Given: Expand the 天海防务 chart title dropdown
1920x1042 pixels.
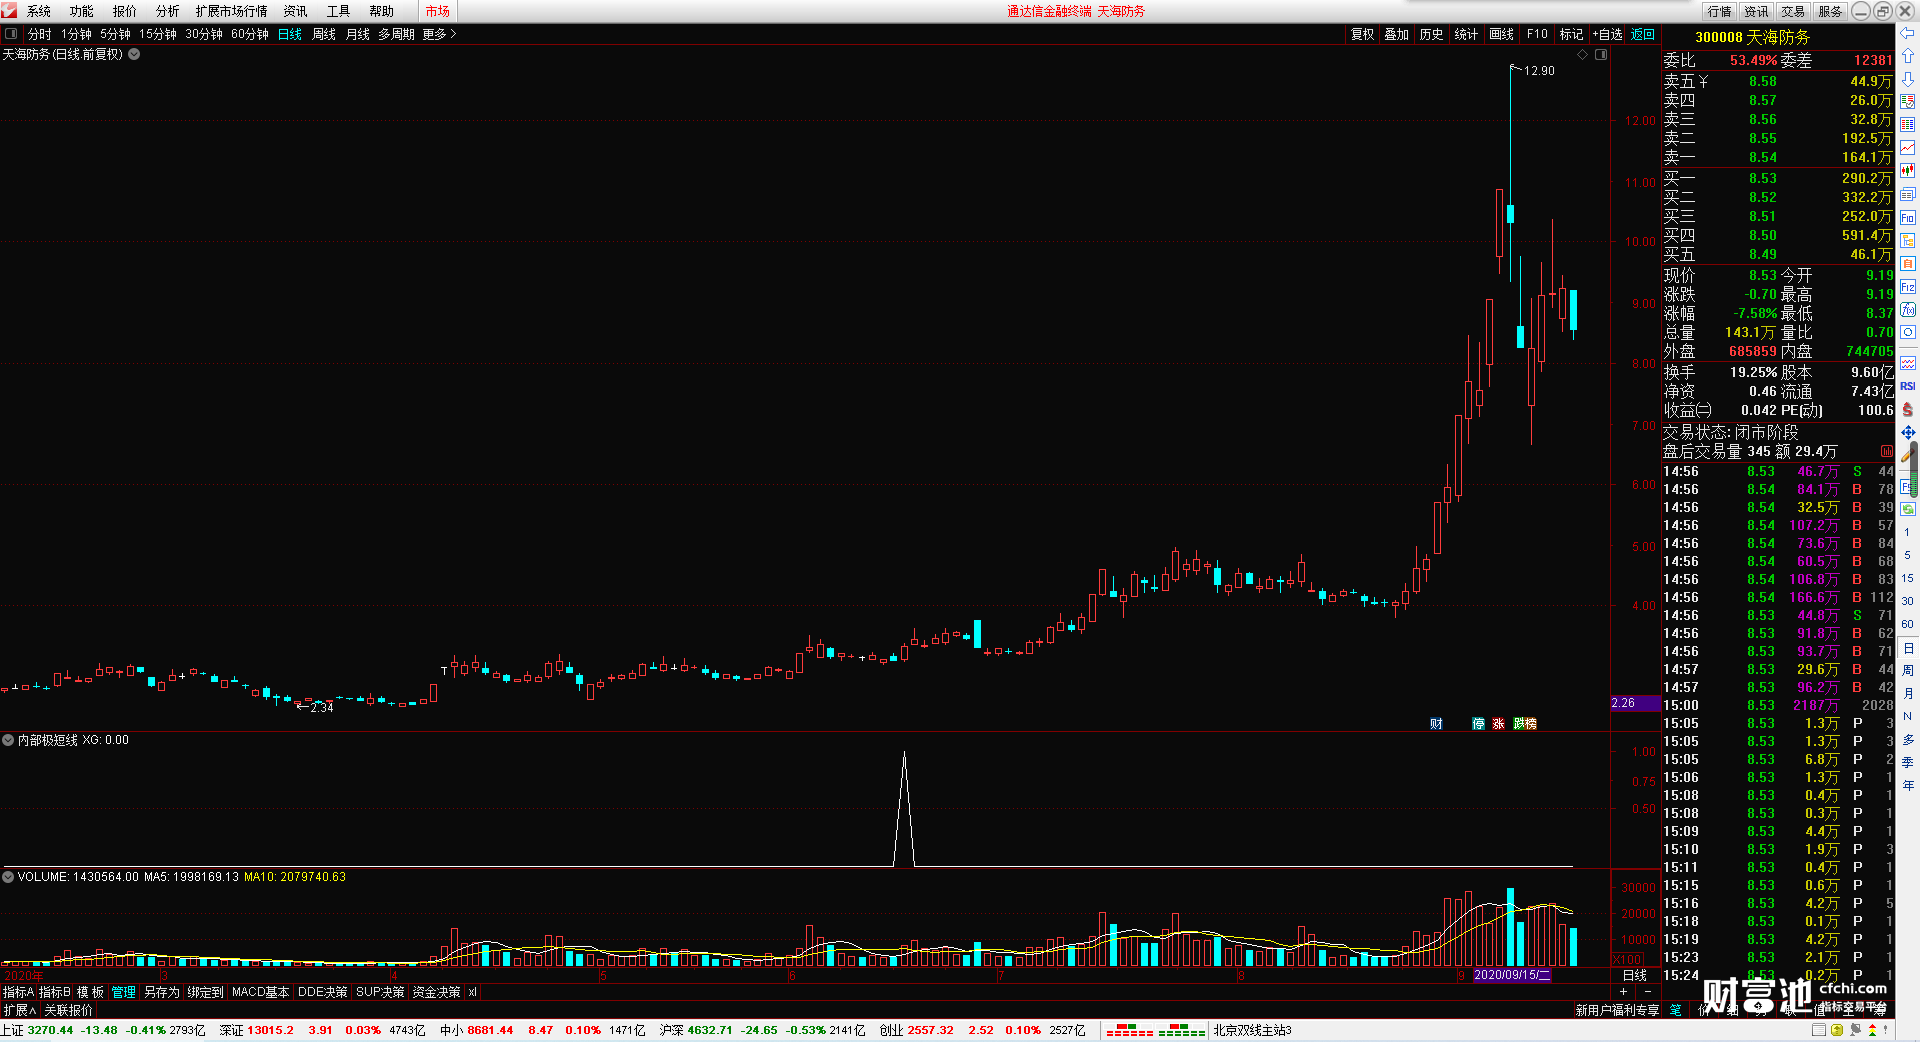Looking at the screenshot, I should point(134,55).
